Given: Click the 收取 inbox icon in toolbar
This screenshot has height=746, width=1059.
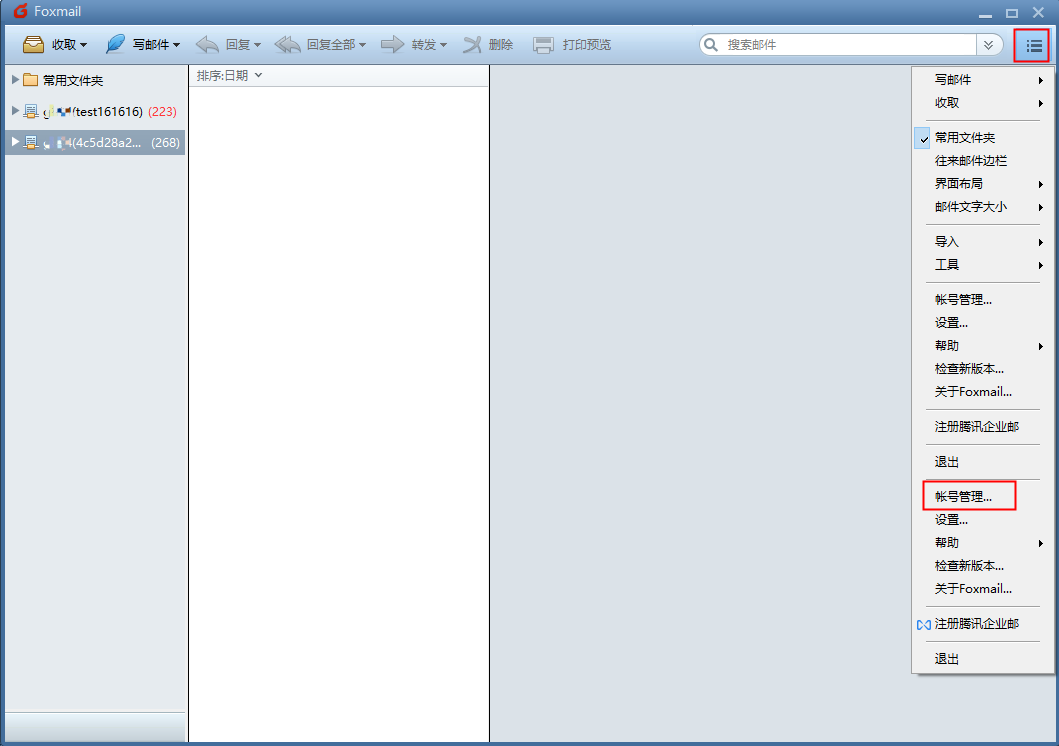Looking at the screenshot, I should tap(34, 45).
